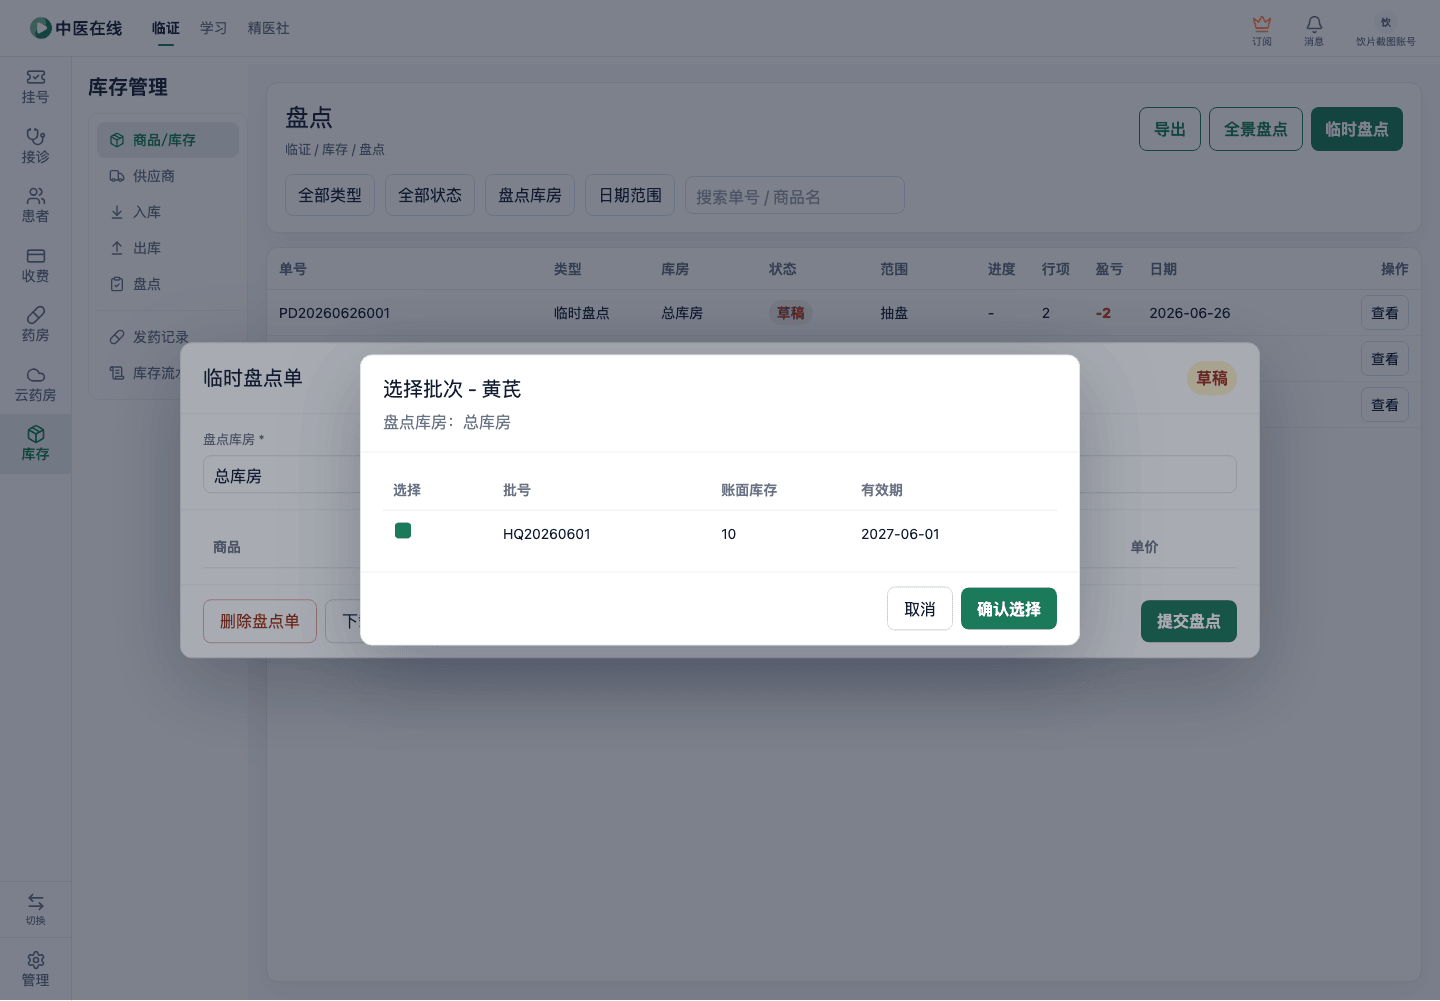Open the 供应商 menu item
Screen dimensions: 1440x1001
tap(168, 176)
